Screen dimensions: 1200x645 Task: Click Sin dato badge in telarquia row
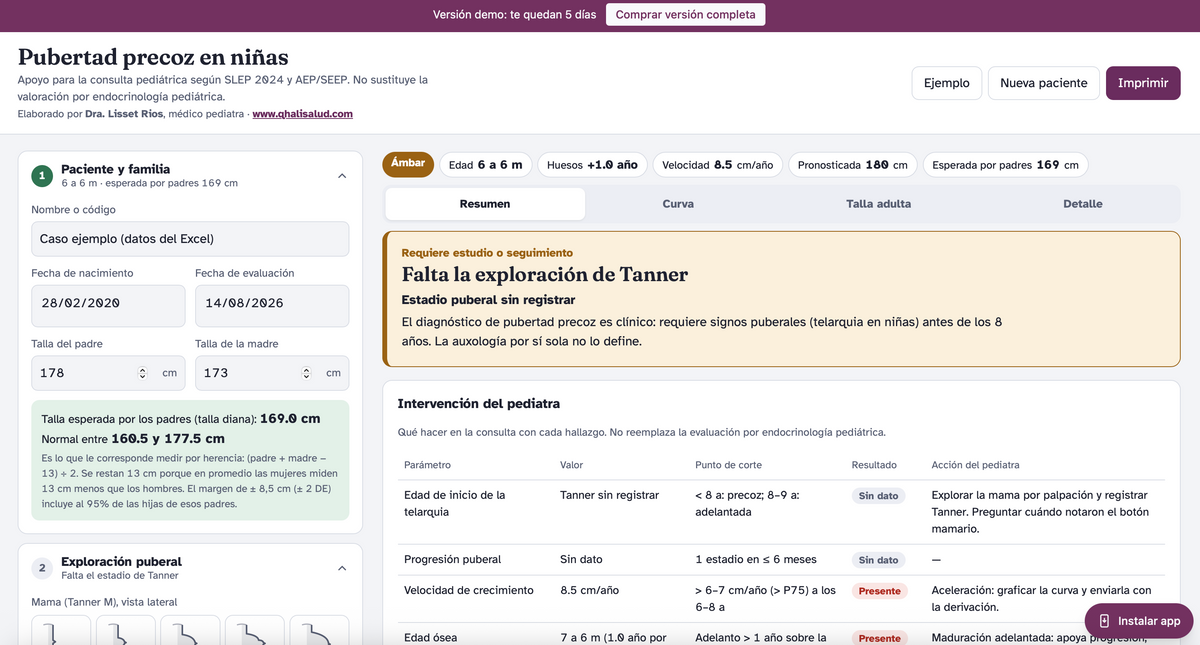click(880, 496)
